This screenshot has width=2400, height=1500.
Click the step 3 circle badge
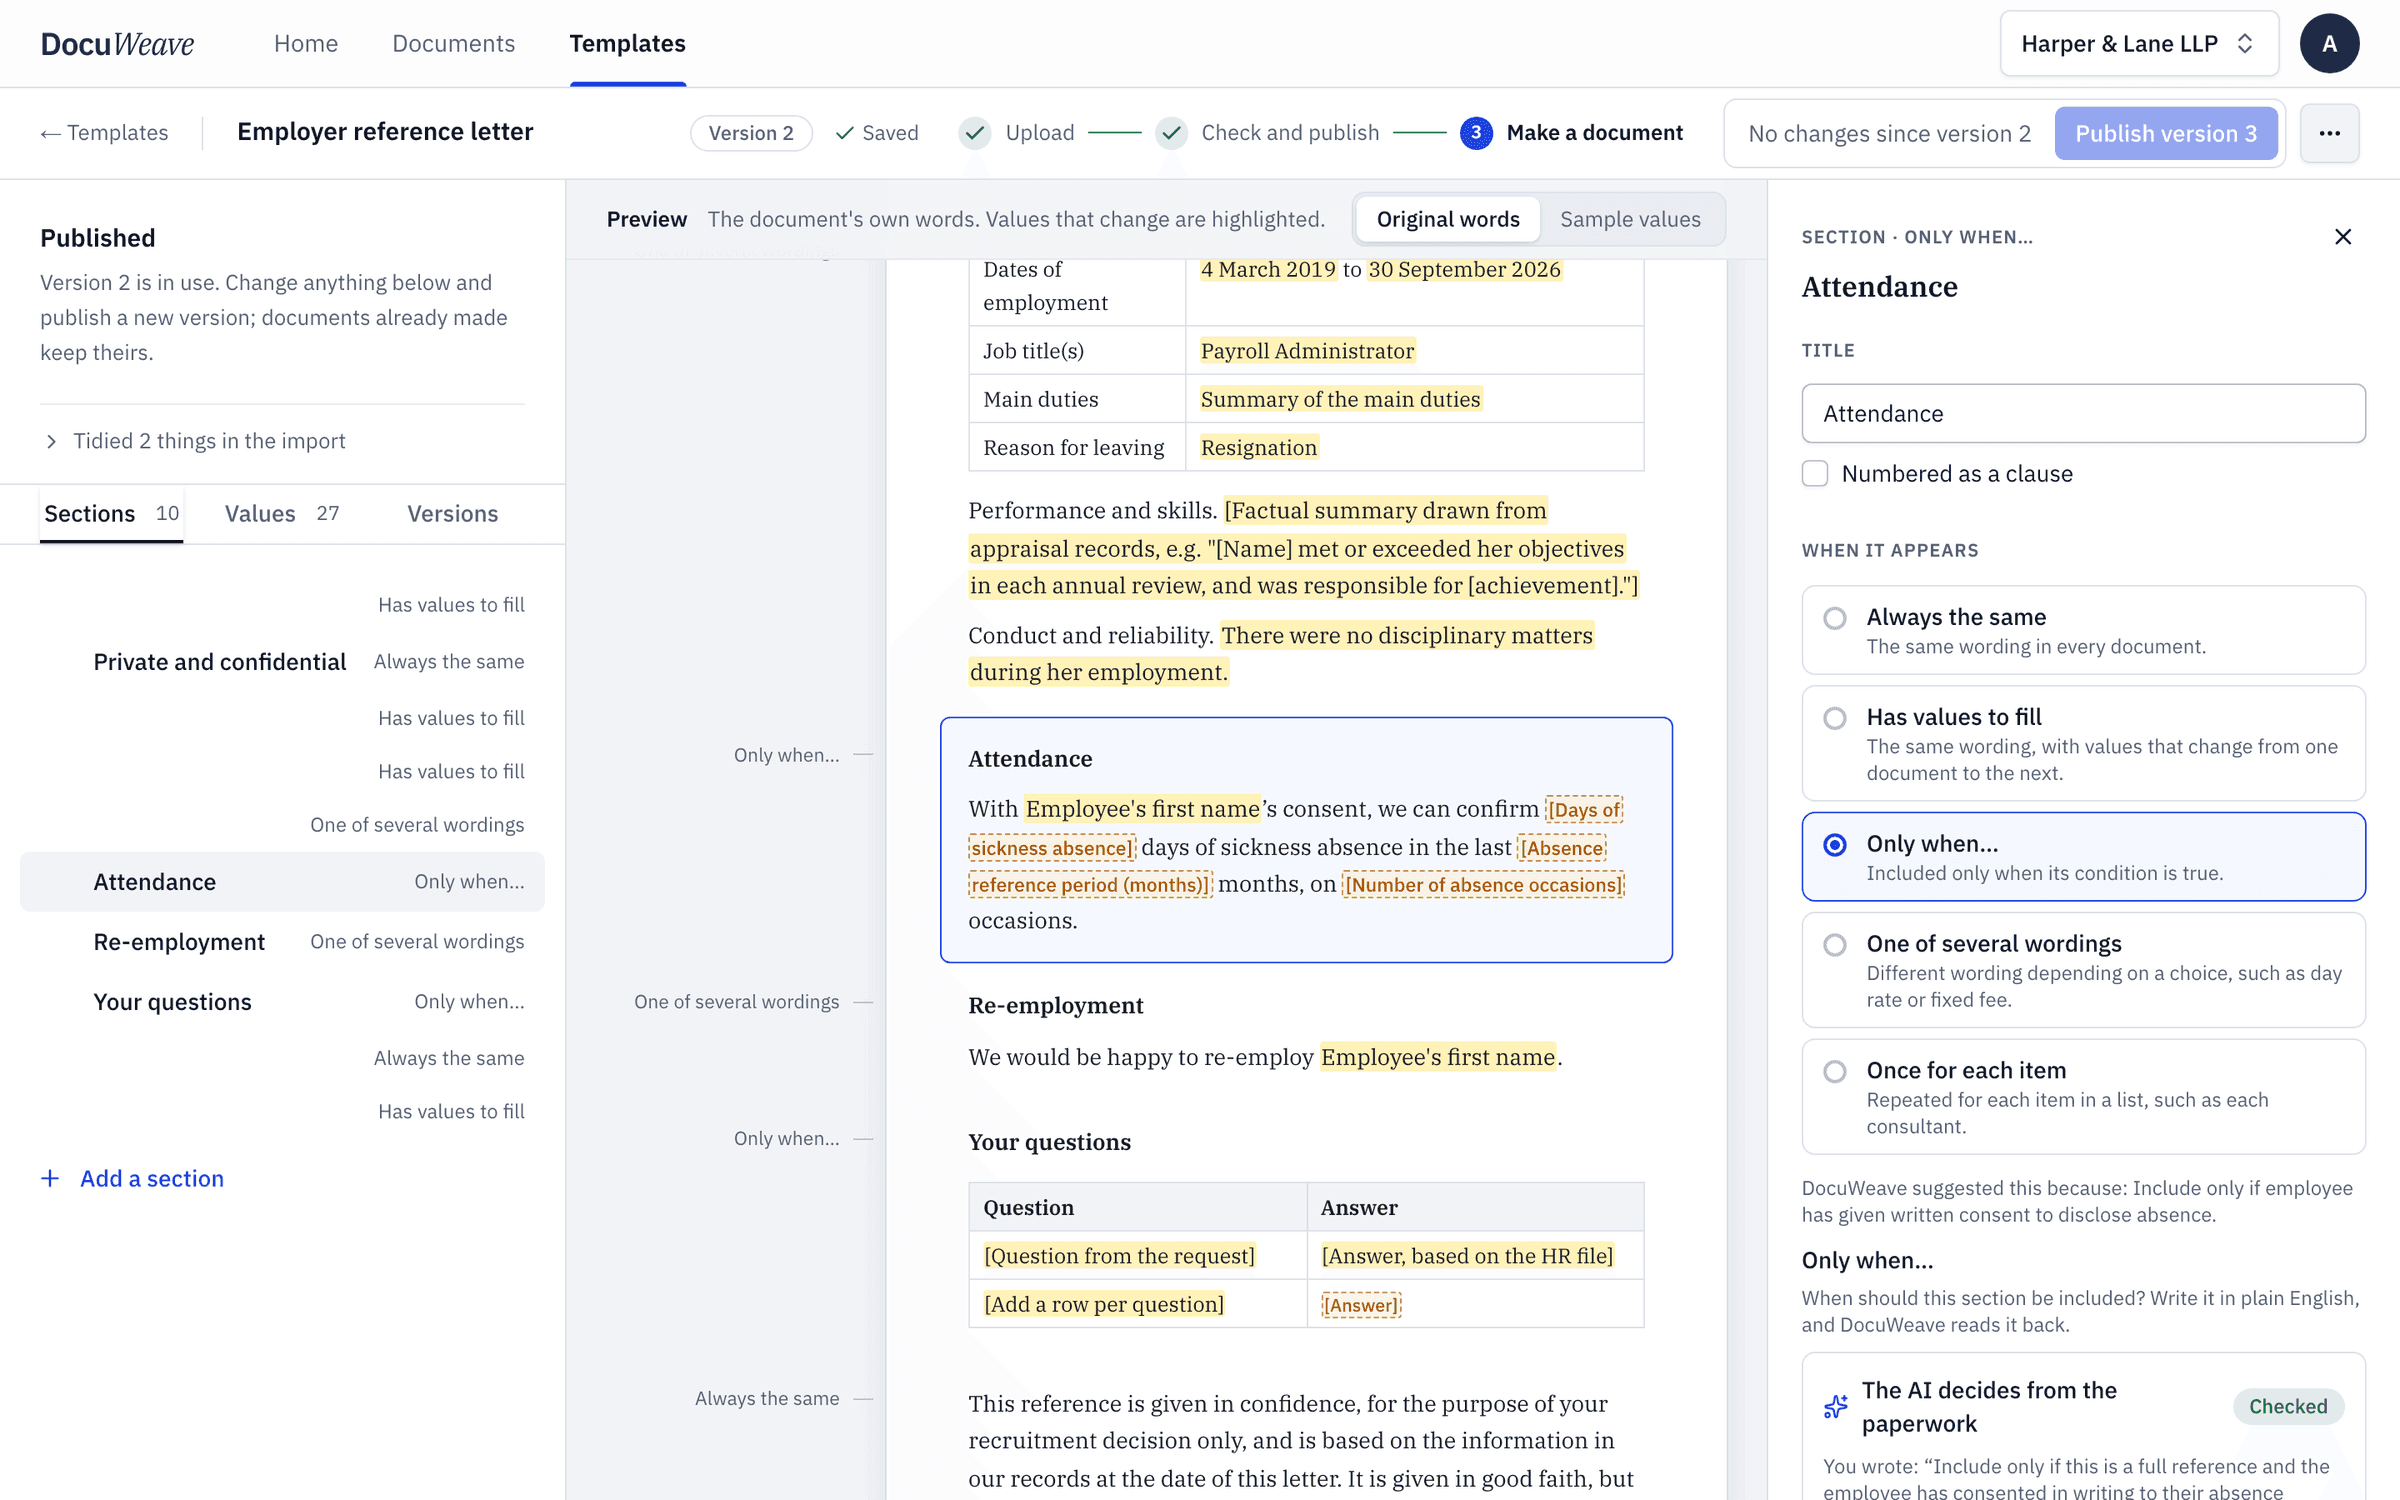pyautogui.click(x=1476, y=133)
